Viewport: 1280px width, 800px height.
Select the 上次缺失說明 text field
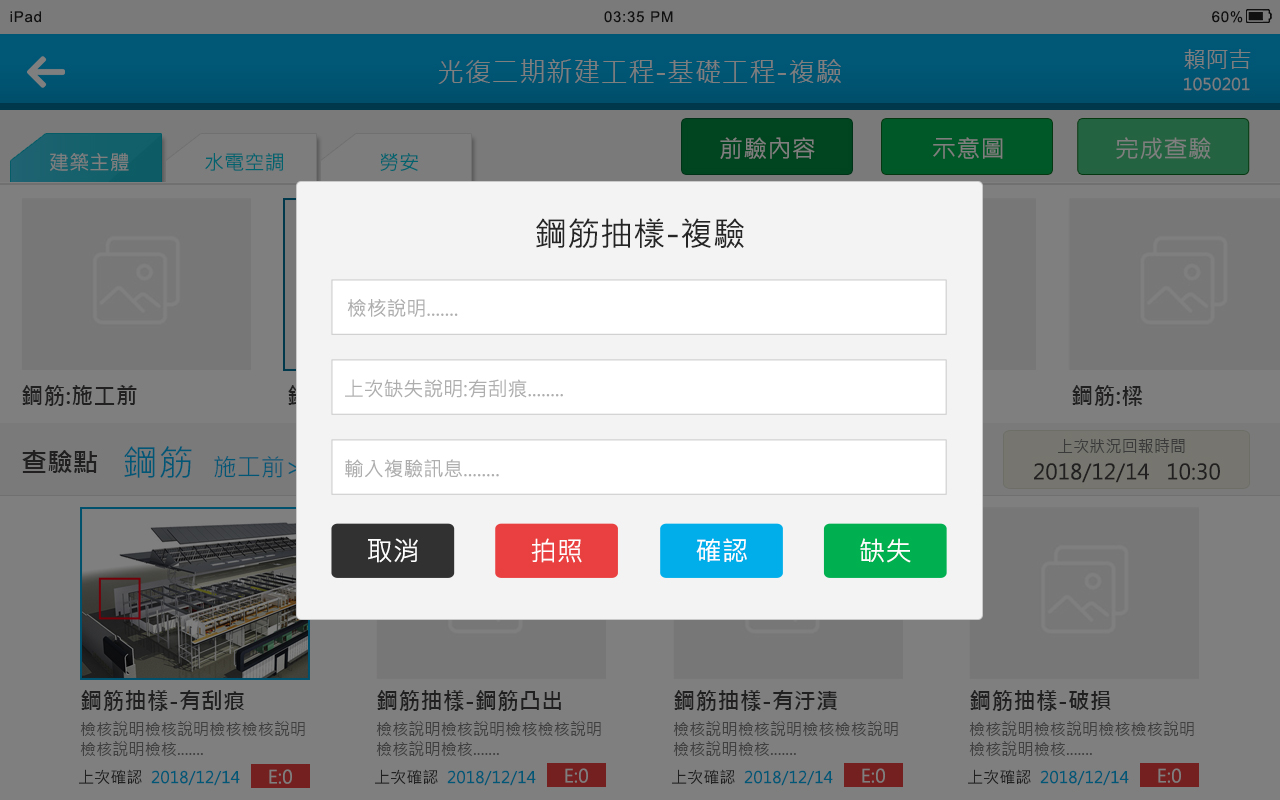[x=638, y=388]
